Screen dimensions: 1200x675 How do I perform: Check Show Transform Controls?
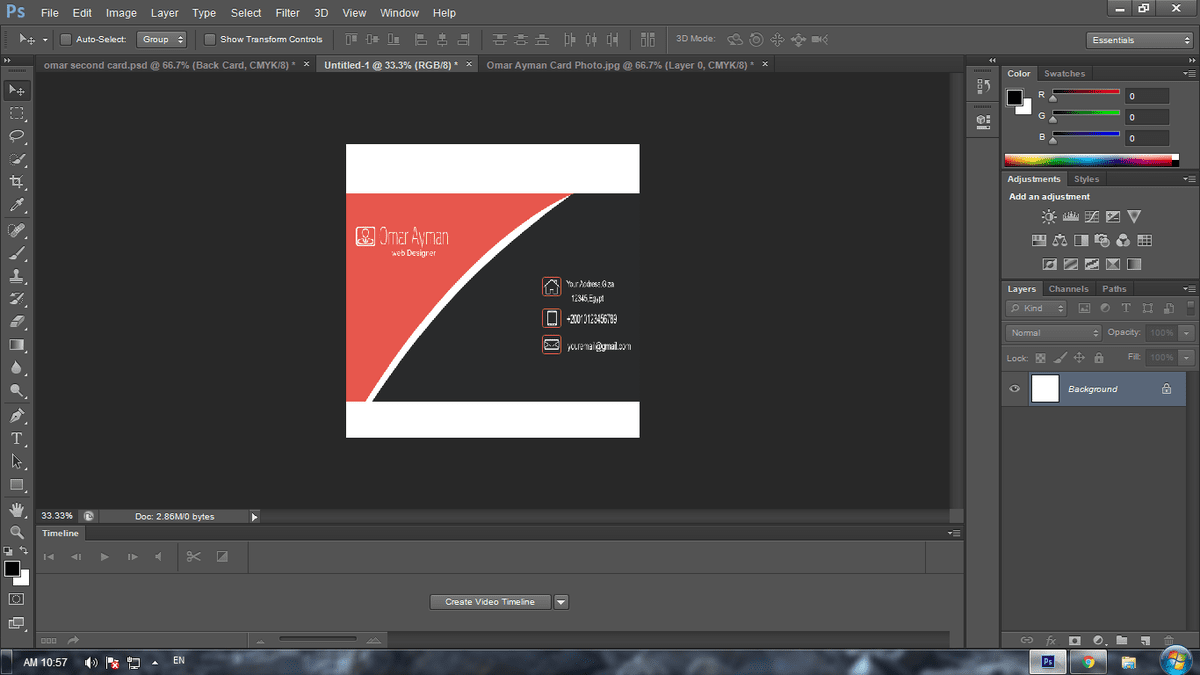210,39
